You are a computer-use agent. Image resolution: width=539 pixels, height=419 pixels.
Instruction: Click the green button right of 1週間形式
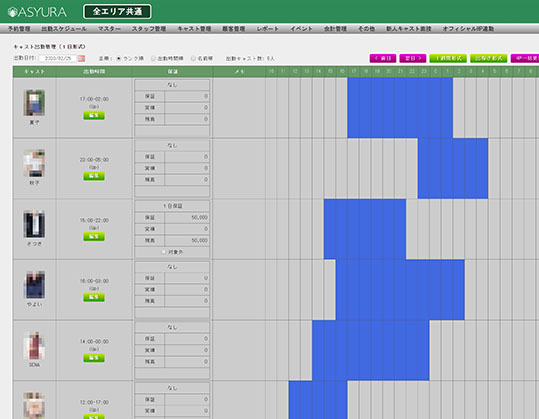coord(488,58)
